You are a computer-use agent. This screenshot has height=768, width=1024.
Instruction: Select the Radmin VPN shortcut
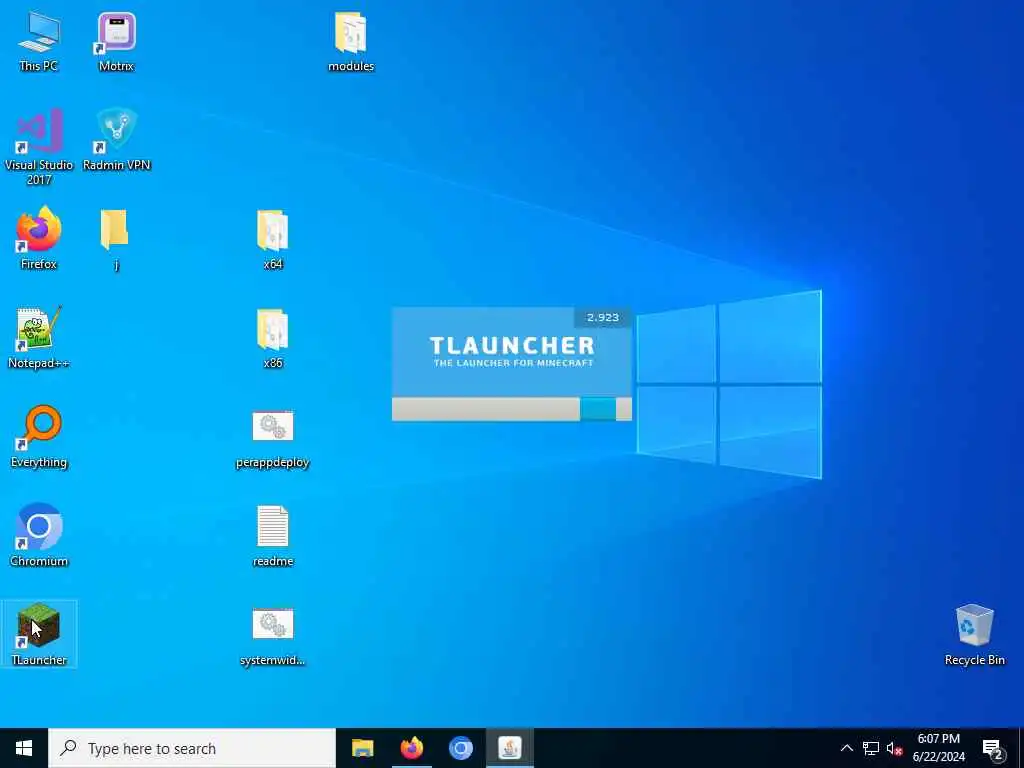click(116, 140)
